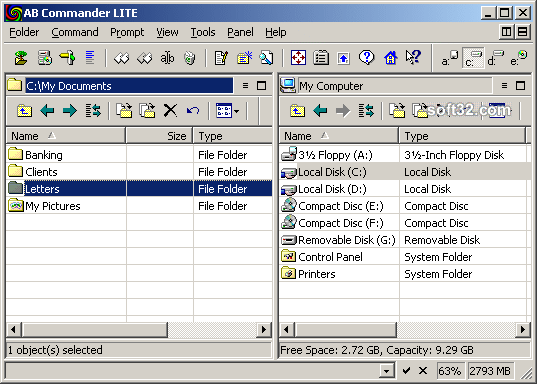Open command line history dropdown arrow
This screenshot has height=384, width=537.
coord(387,371)
